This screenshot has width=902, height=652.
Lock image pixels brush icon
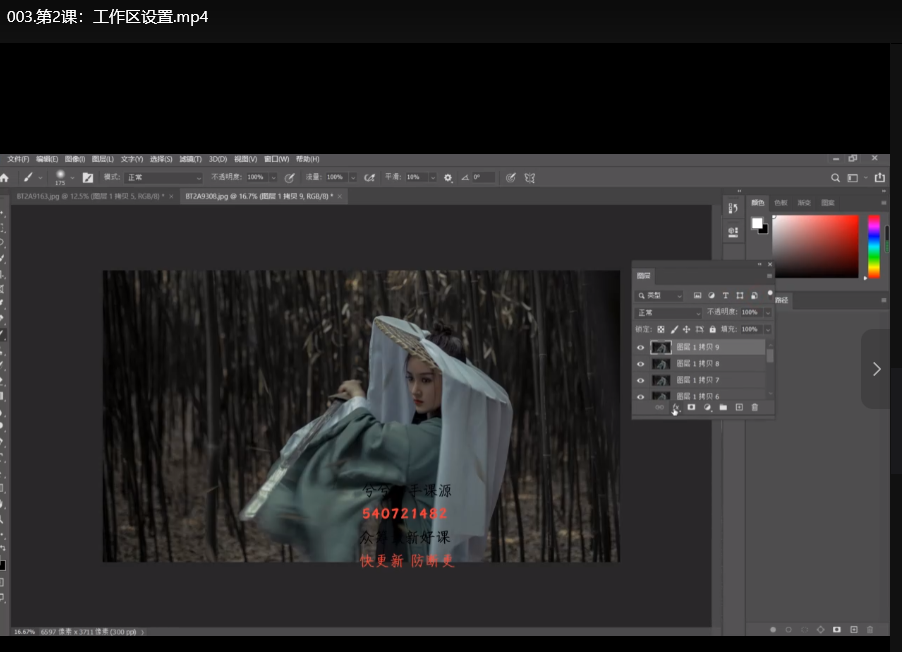(674, 329)
